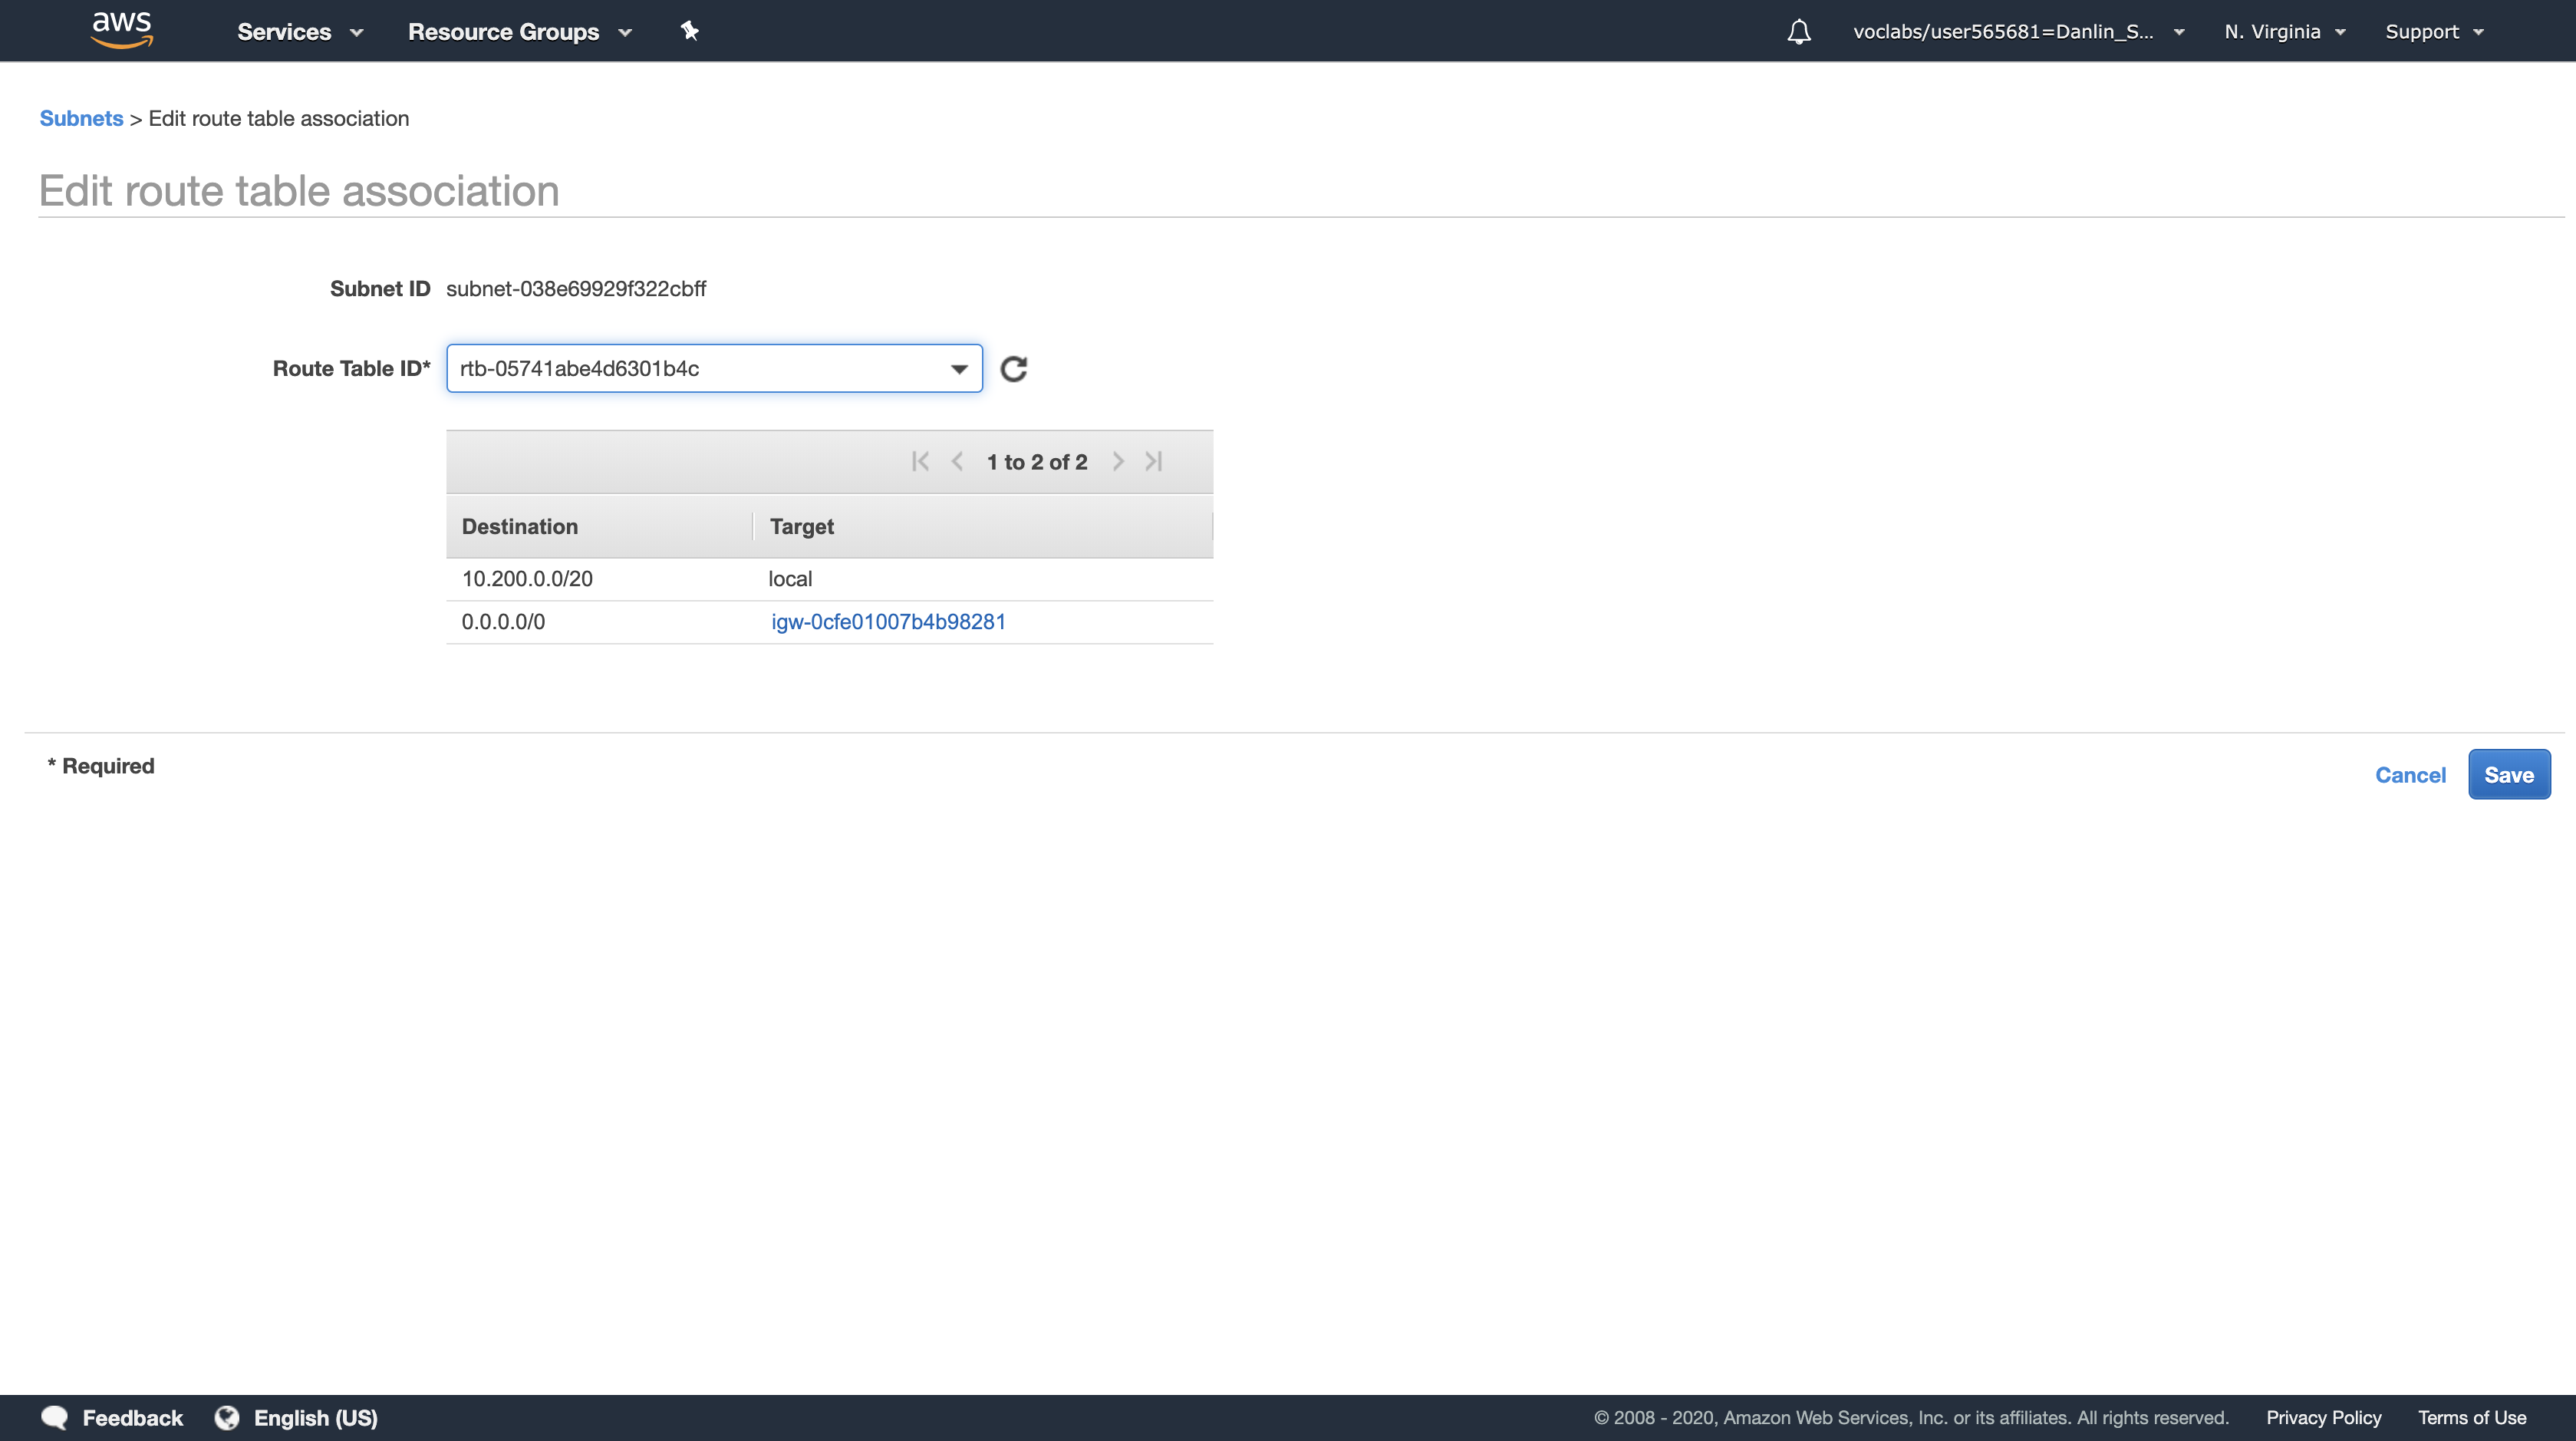2576x1441 pixels.
Task: Open the voclabs account menu
Action: point(2017,32)
